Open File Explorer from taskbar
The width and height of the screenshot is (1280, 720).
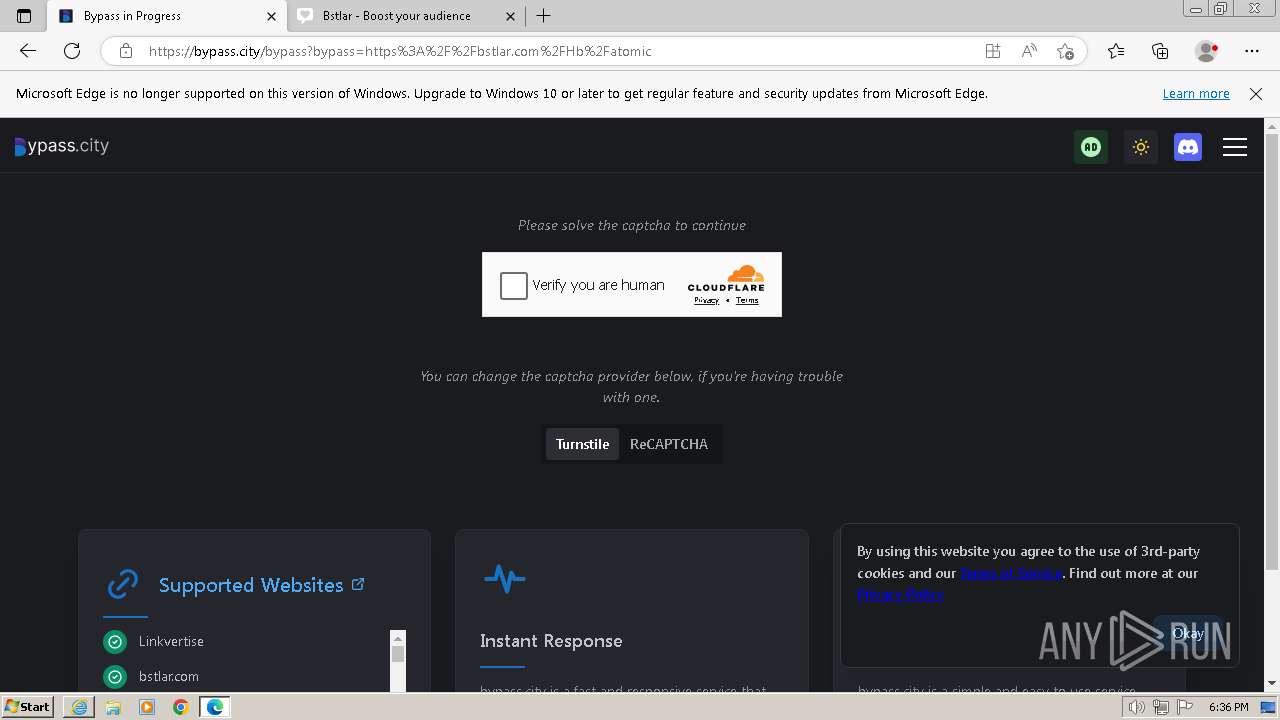click(x=113, y=707)
